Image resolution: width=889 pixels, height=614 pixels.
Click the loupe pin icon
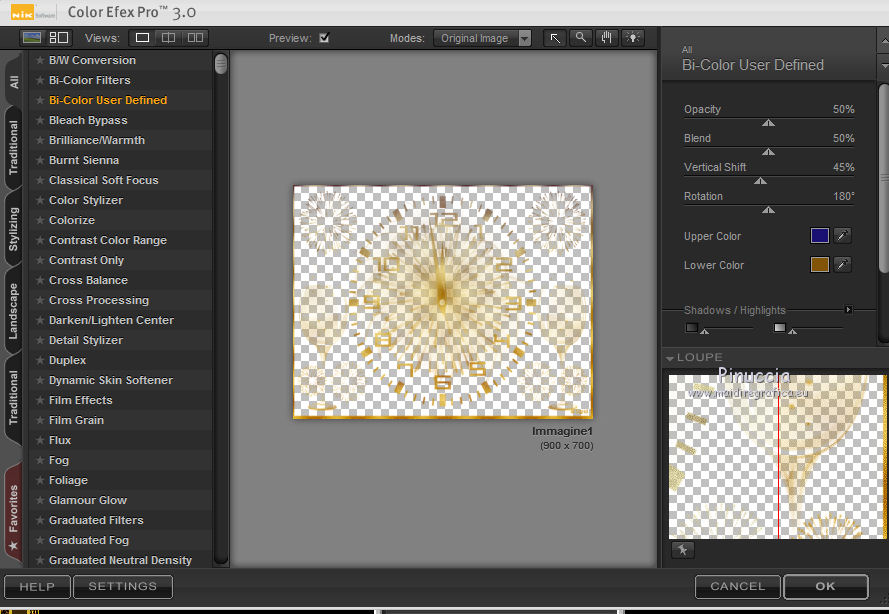(x=681, y=550)
